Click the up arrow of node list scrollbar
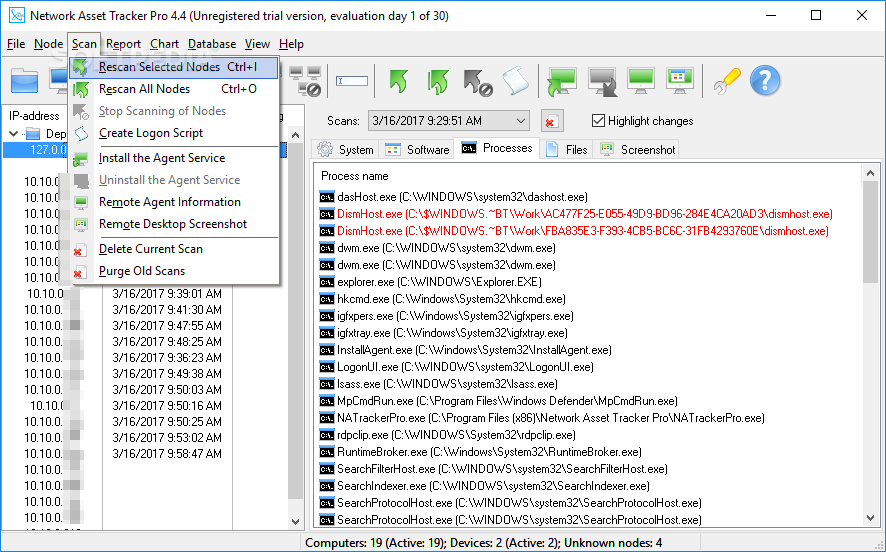The width and height of the screenshot is (886, 552). pyautogui.click(x=296, y=135)
